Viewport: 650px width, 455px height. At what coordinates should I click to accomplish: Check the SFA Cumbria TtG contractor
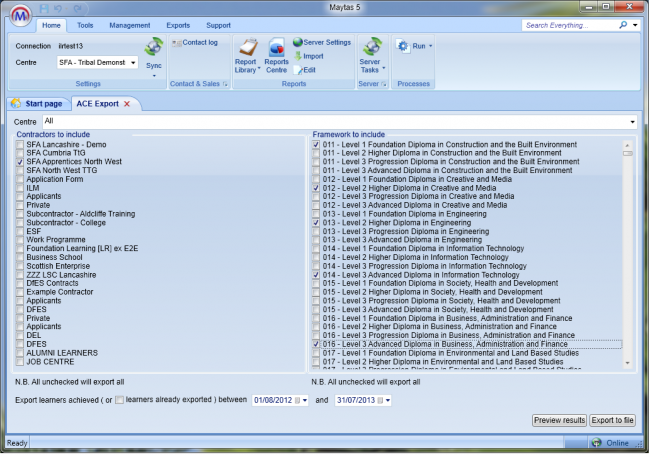pyautogui.click(x=20, y=153)
